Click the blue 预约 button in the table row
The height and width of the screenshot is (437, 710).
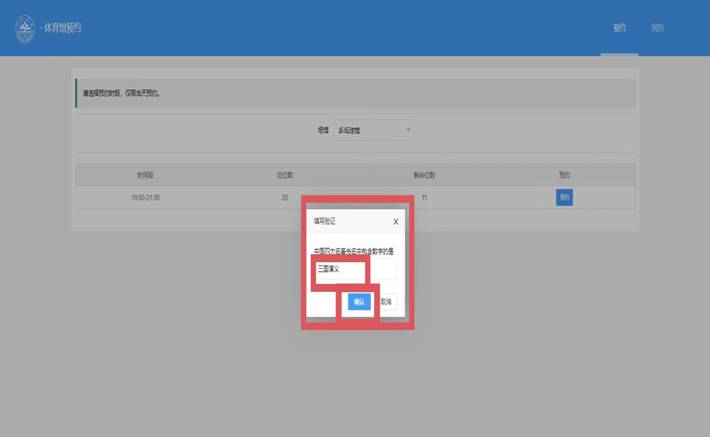point(564,198)
